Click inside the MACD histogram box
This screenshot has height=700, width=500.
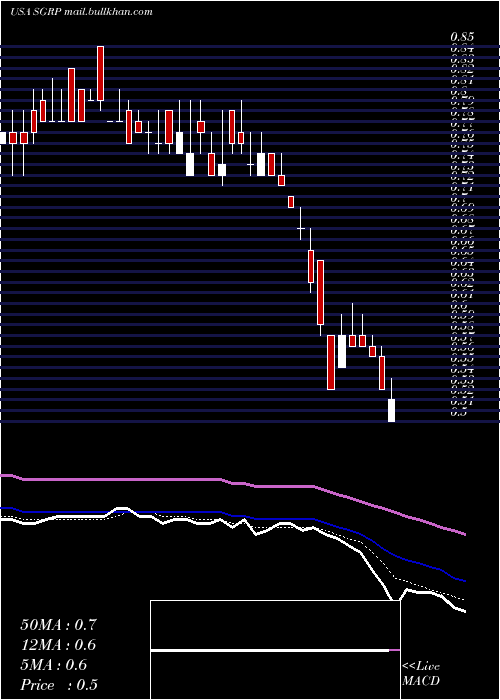[x=275, y=650]
